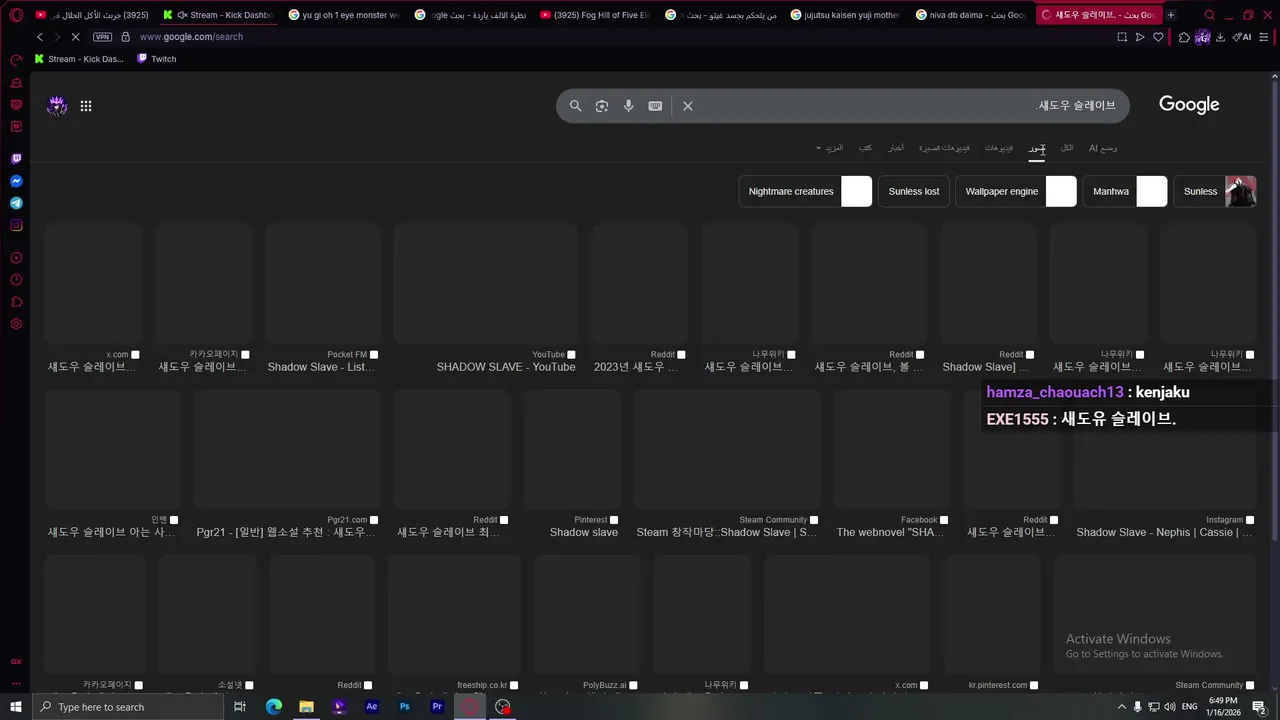Open Shadow Slave - List... Pocket FM result
The width and height of the screenshot is (1280, 720).
click(x=323, y=299)
